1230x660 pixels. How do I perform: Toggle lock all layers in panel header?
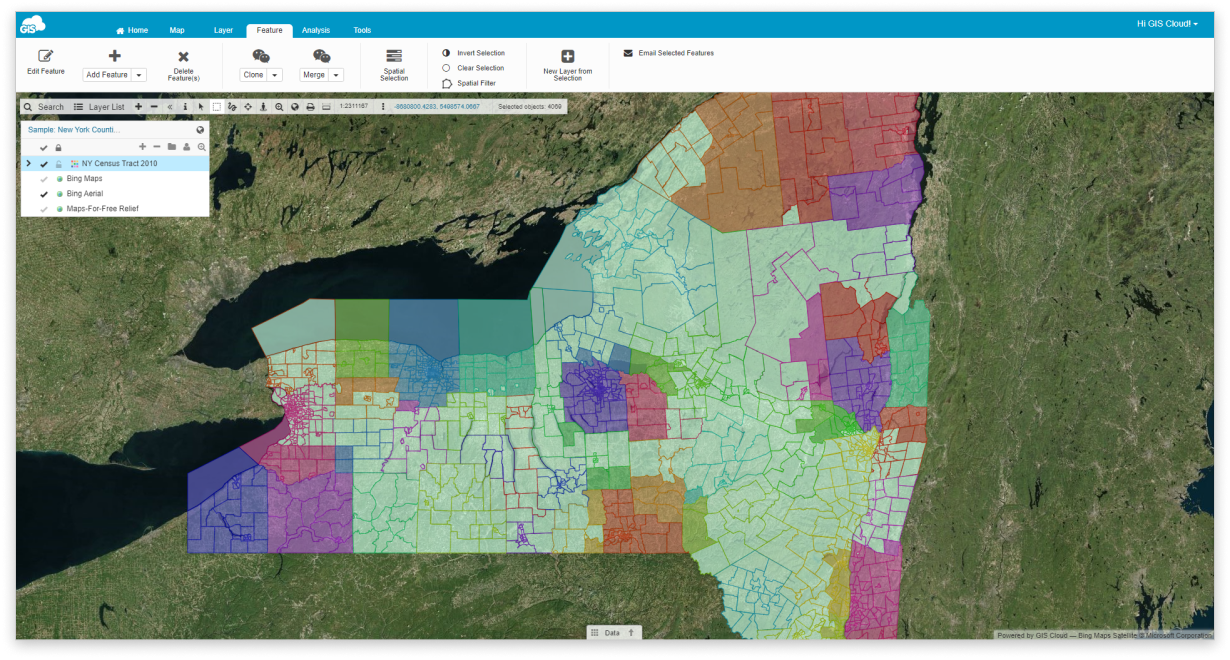click(58, 148)
